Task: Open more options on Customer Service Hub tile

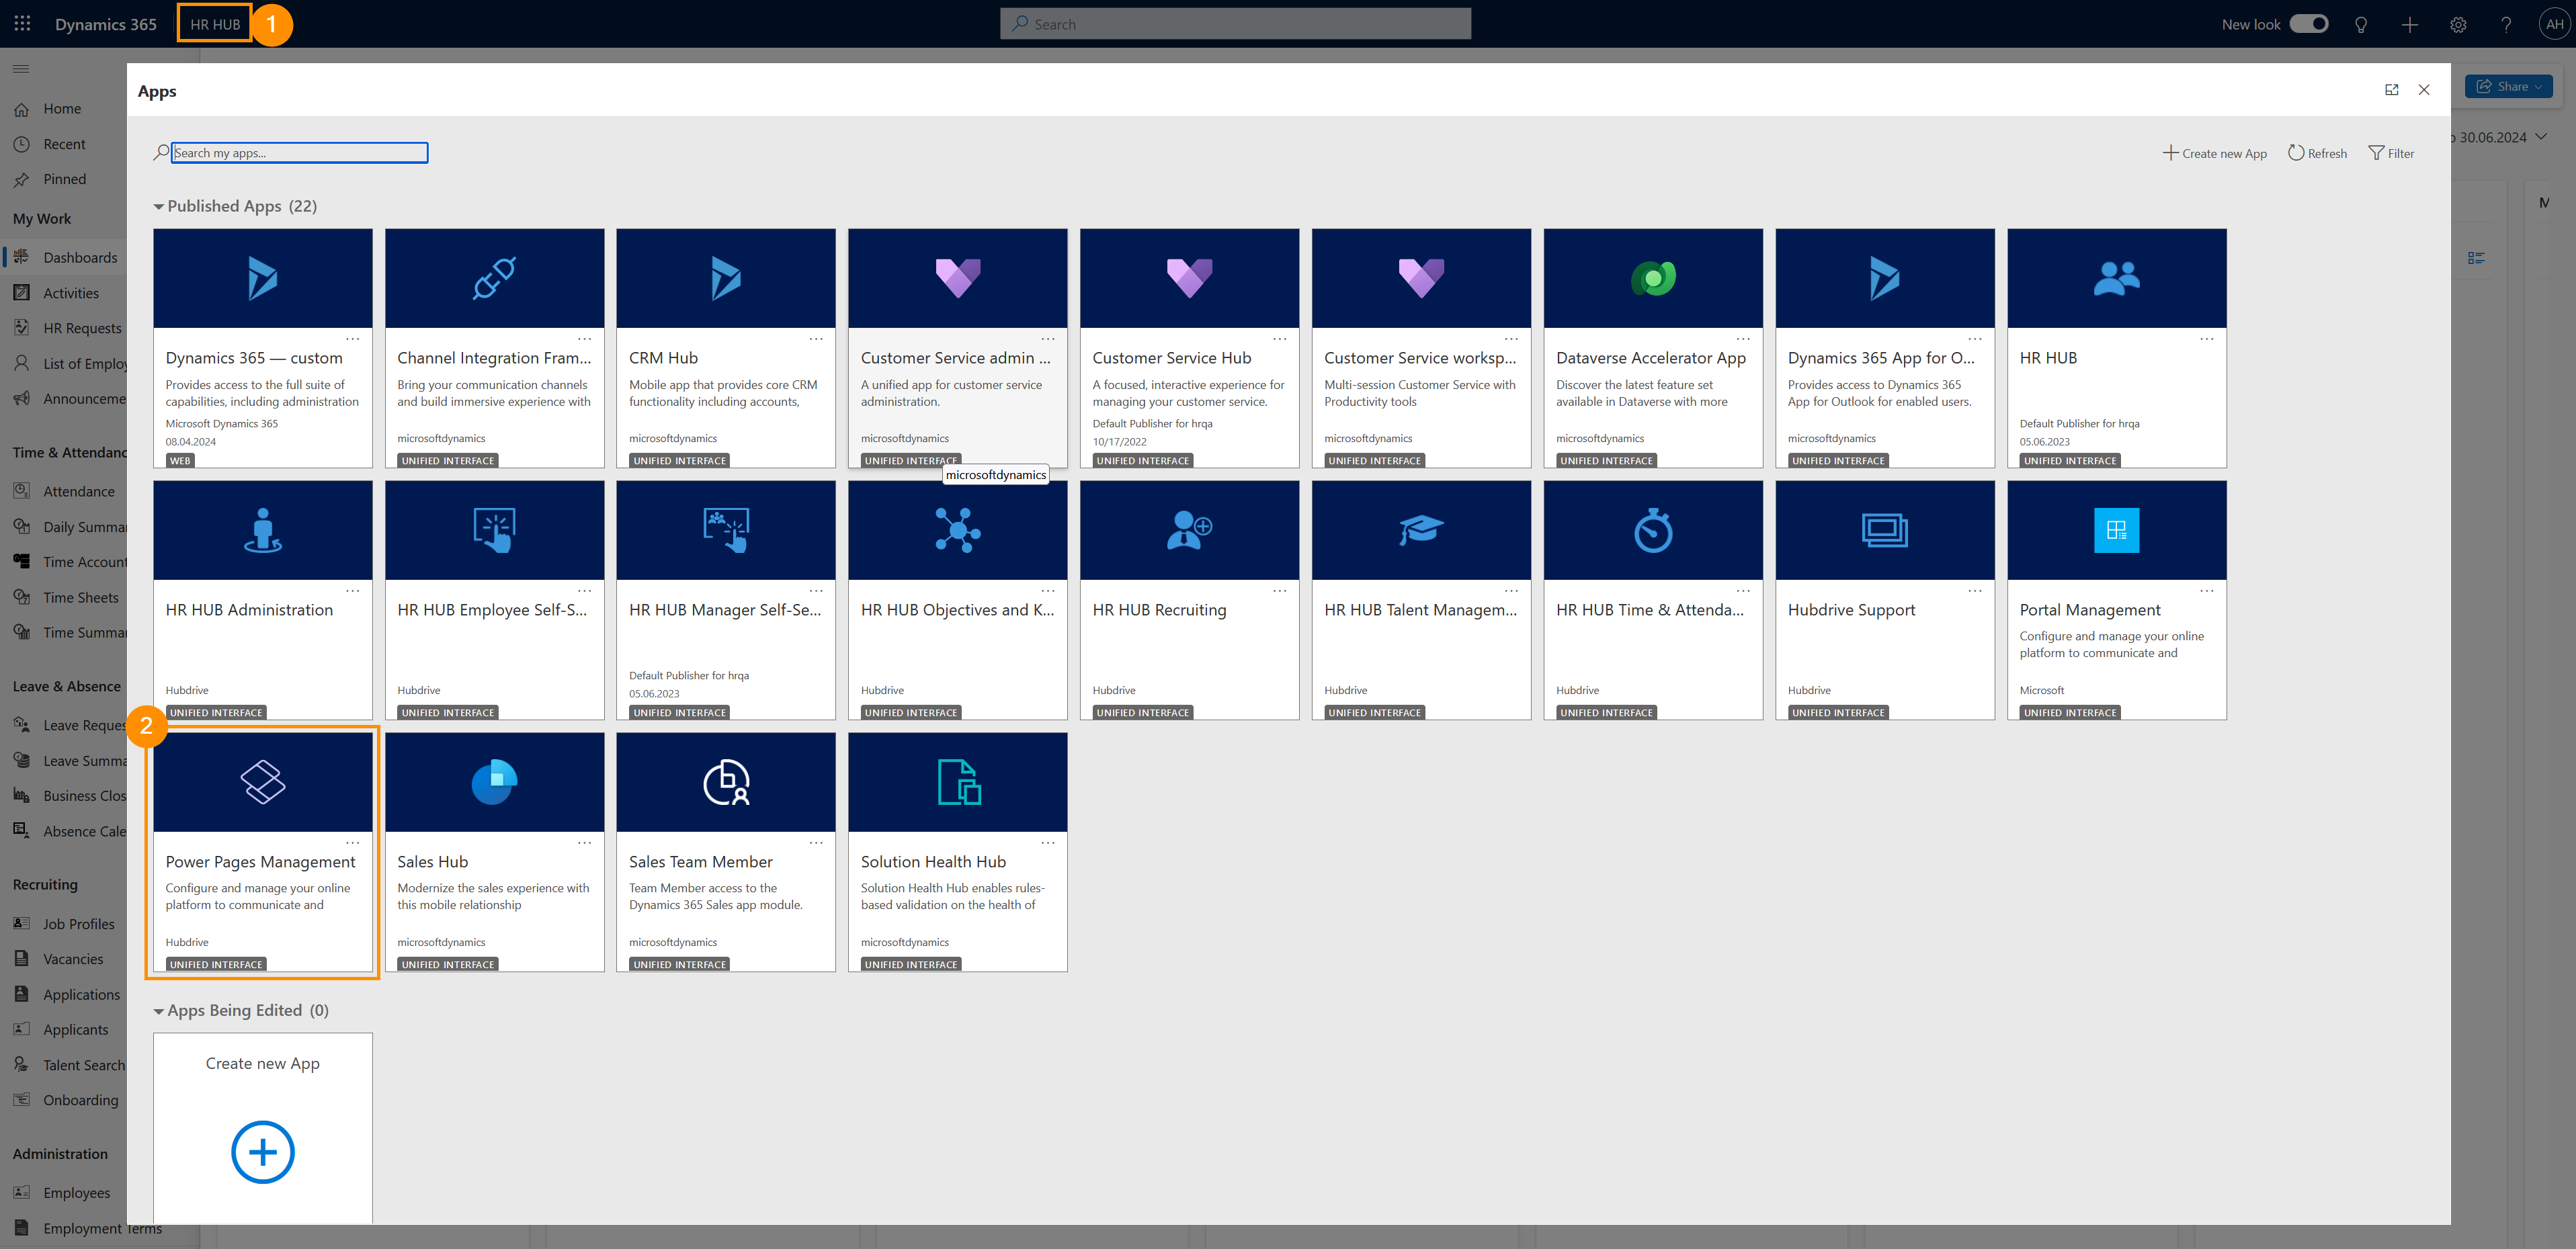Action: 1280,339
